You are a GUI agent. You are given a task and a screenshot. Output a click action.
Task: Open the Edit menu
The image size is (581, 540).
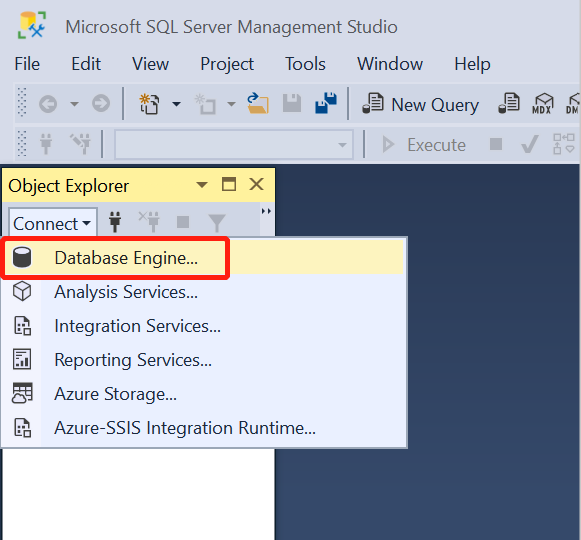(x=86, y=64)
